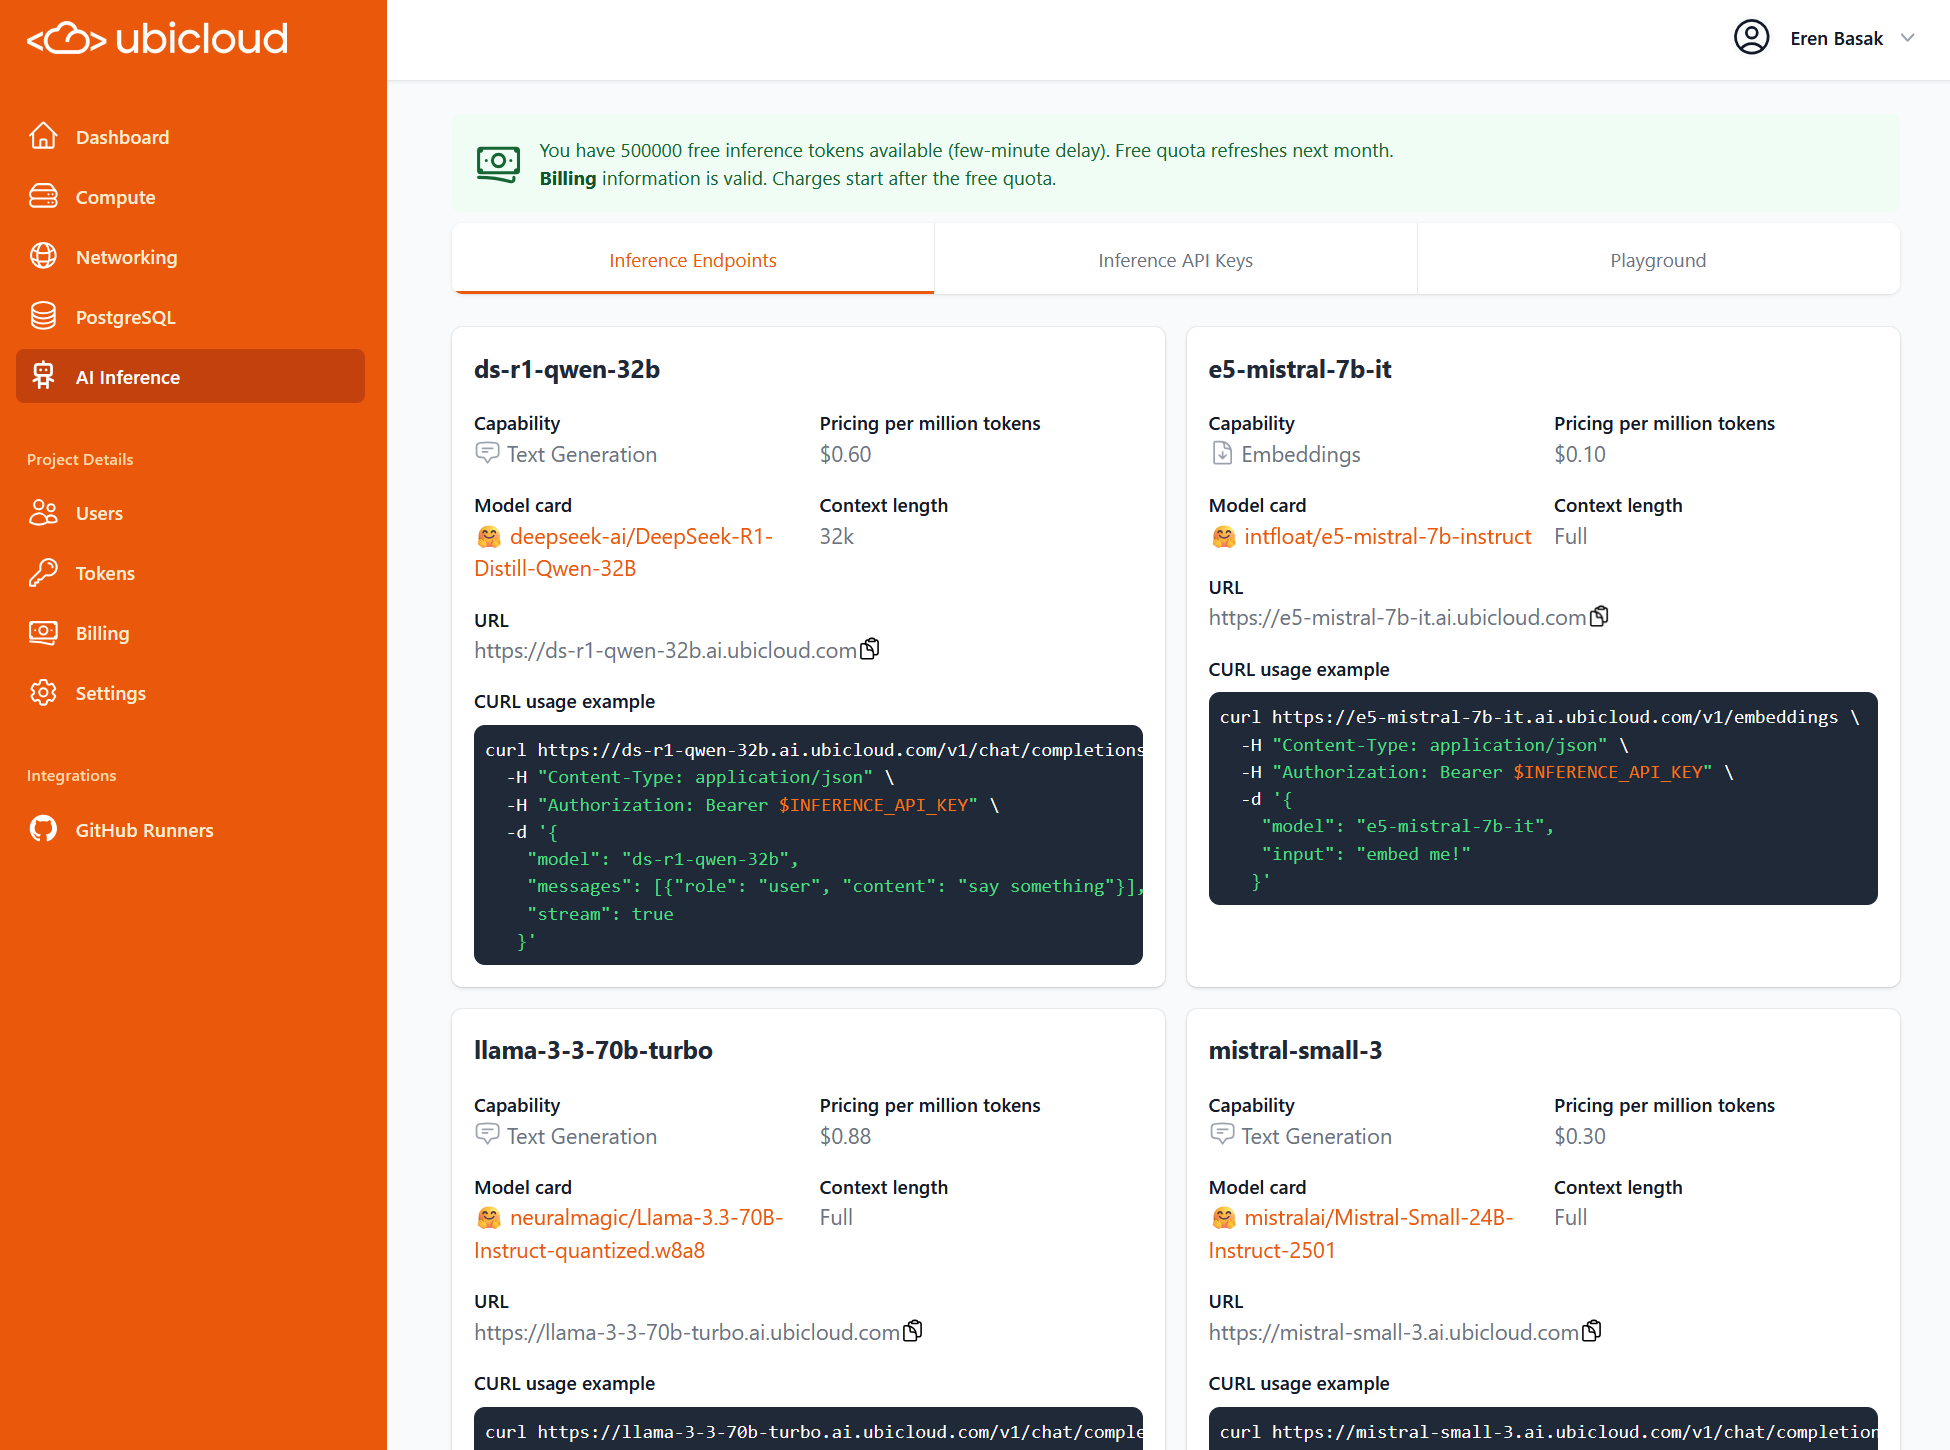The width and height of the screenshot is (1950, 1450).
Task: Click the Hugging Face emoji next to mistralai
Action: point(1224,1218)
